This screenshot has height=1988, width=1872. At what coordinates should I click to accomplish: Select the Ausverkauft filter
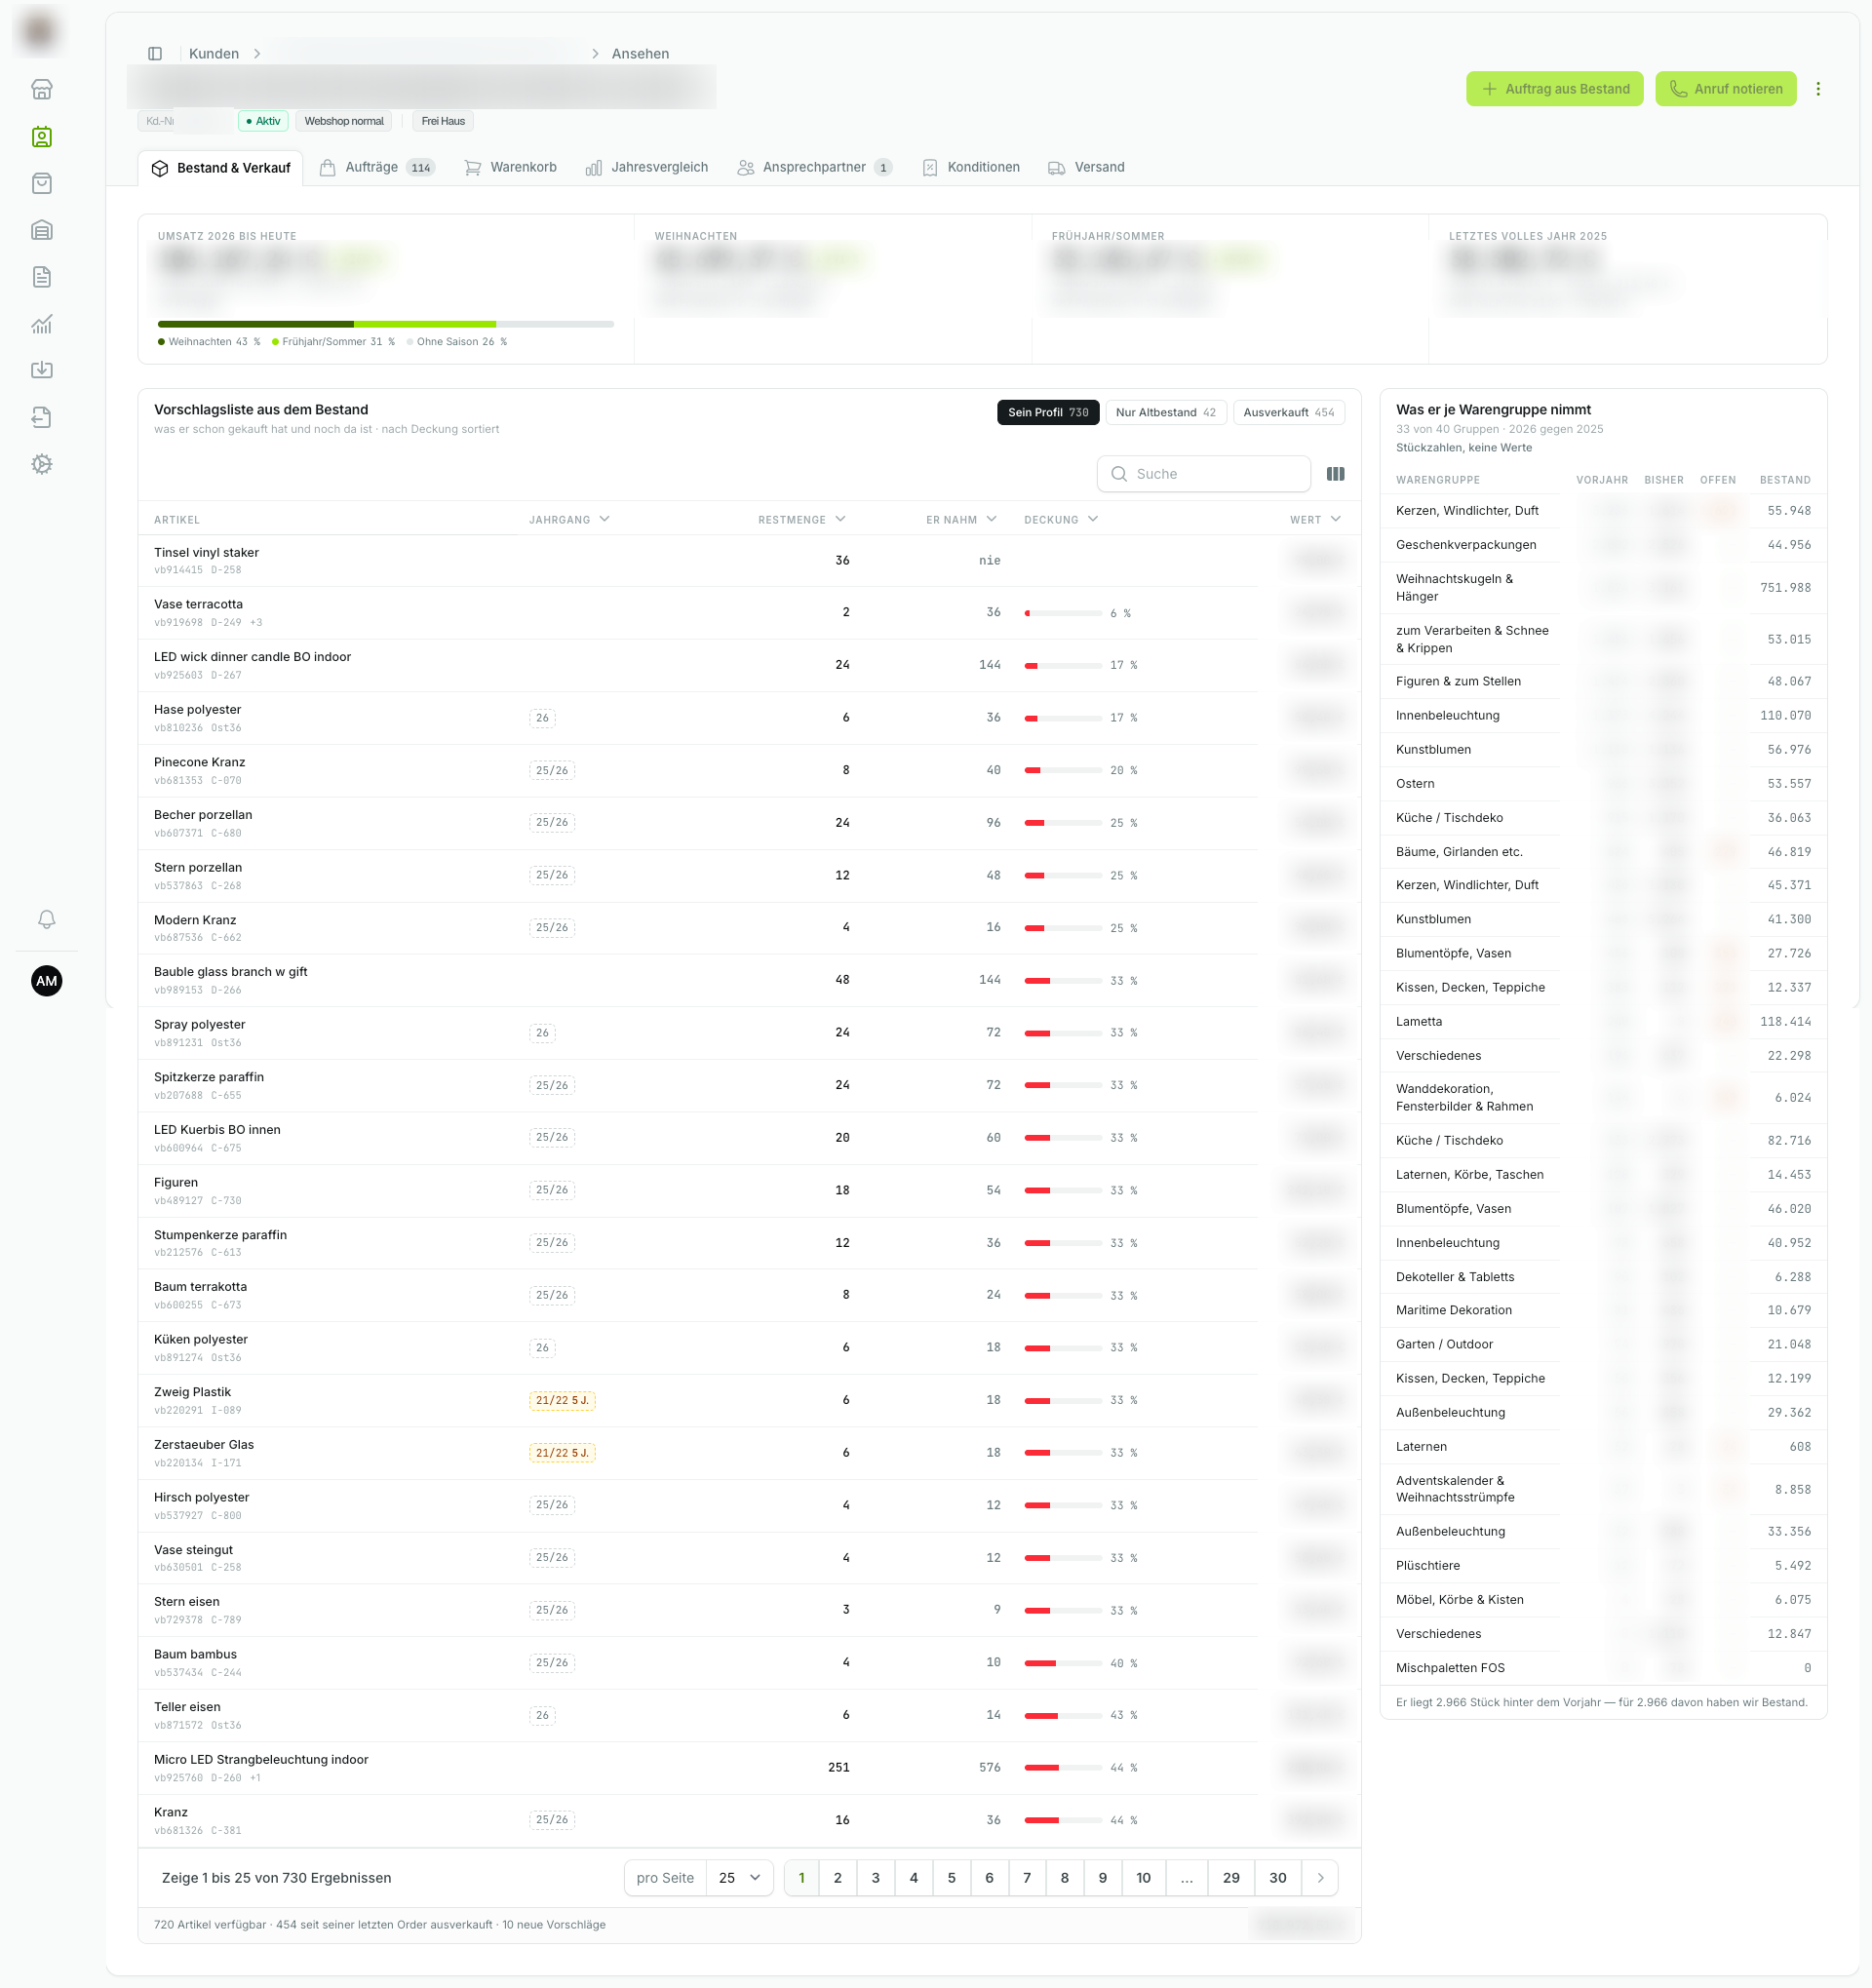pos(1288,412)
